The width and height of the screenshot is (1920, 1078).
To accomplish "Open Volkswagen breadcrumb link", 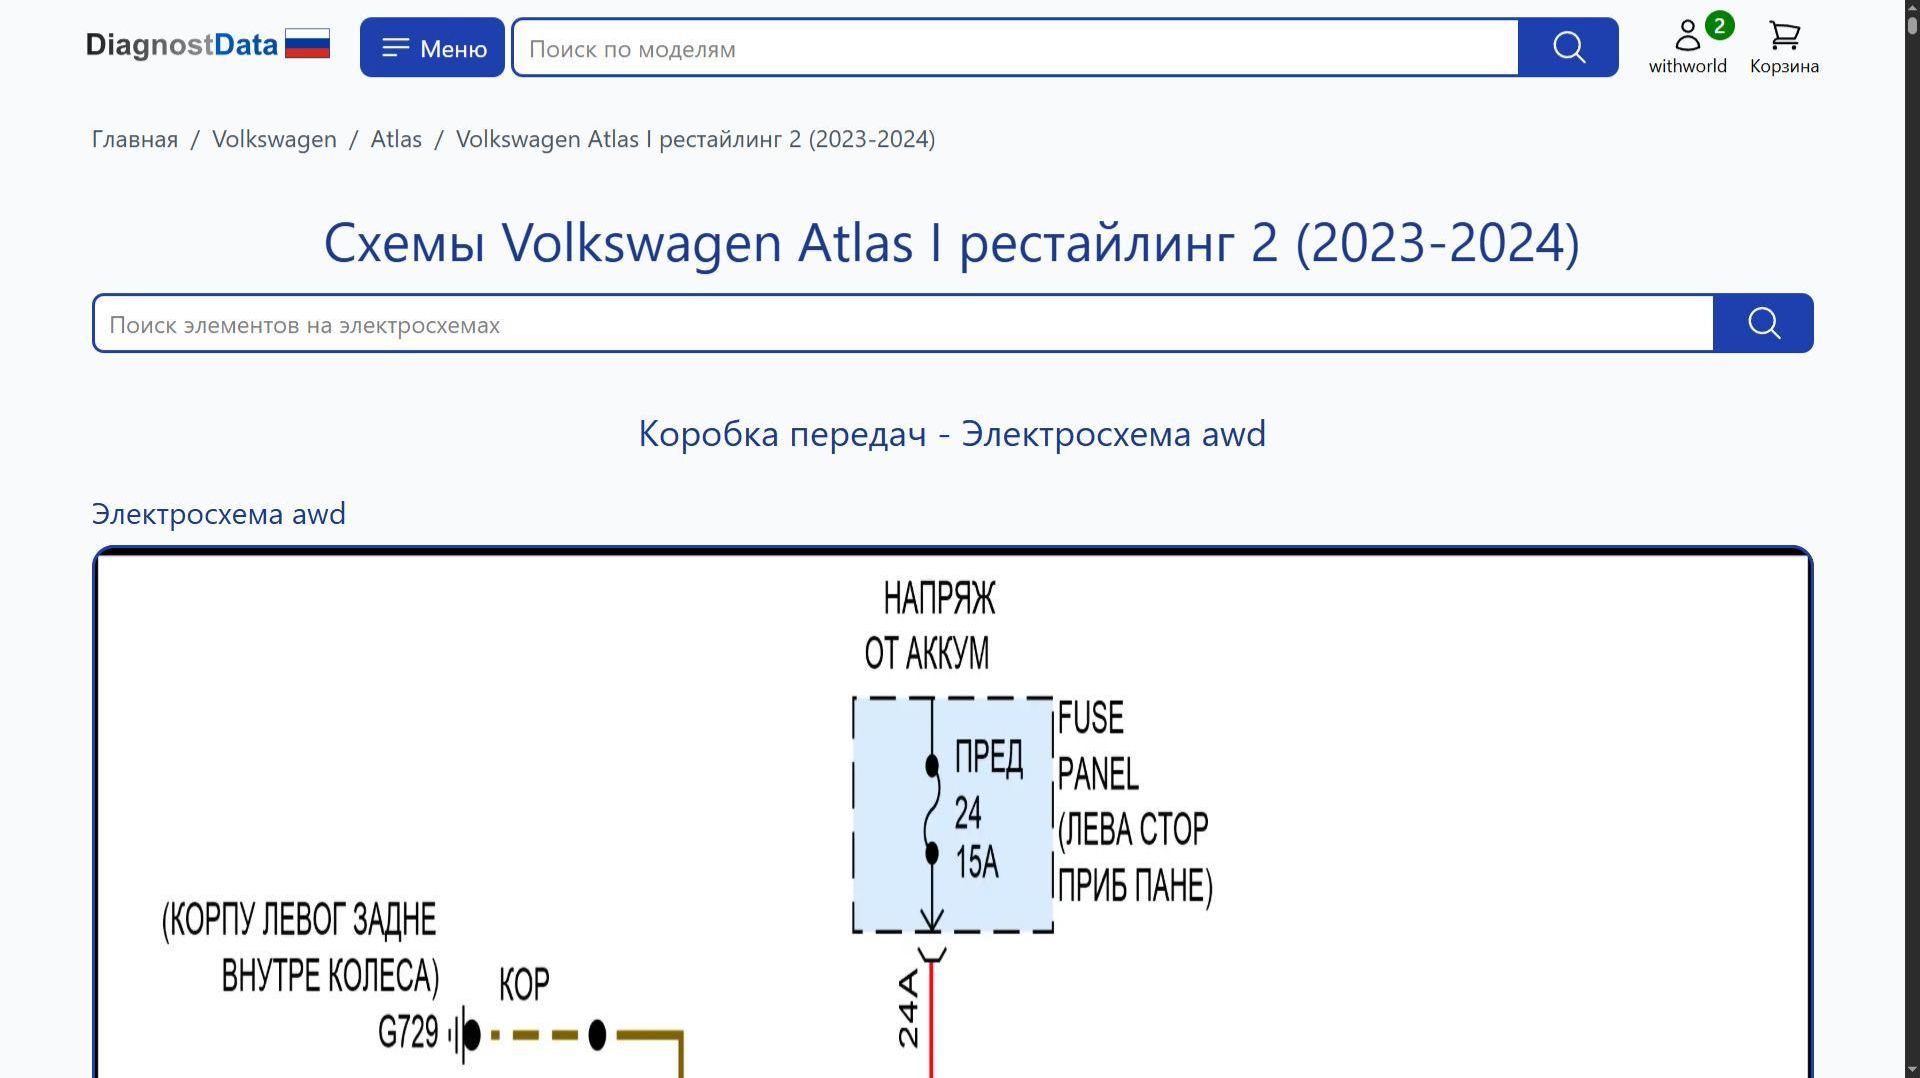I will [x=274, y=139].
